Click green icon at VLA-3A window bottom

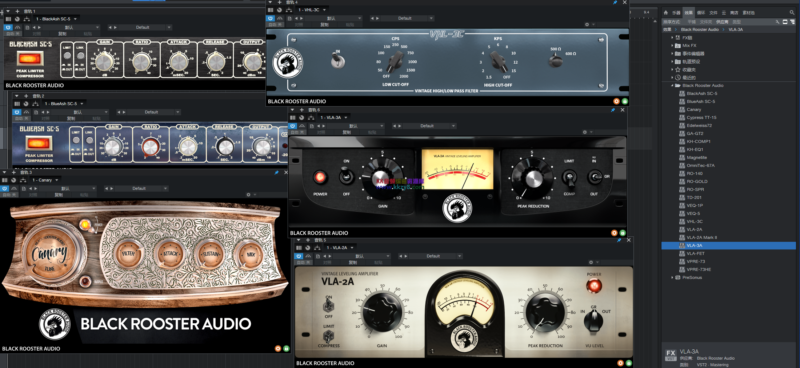click(x=623, y=233)
